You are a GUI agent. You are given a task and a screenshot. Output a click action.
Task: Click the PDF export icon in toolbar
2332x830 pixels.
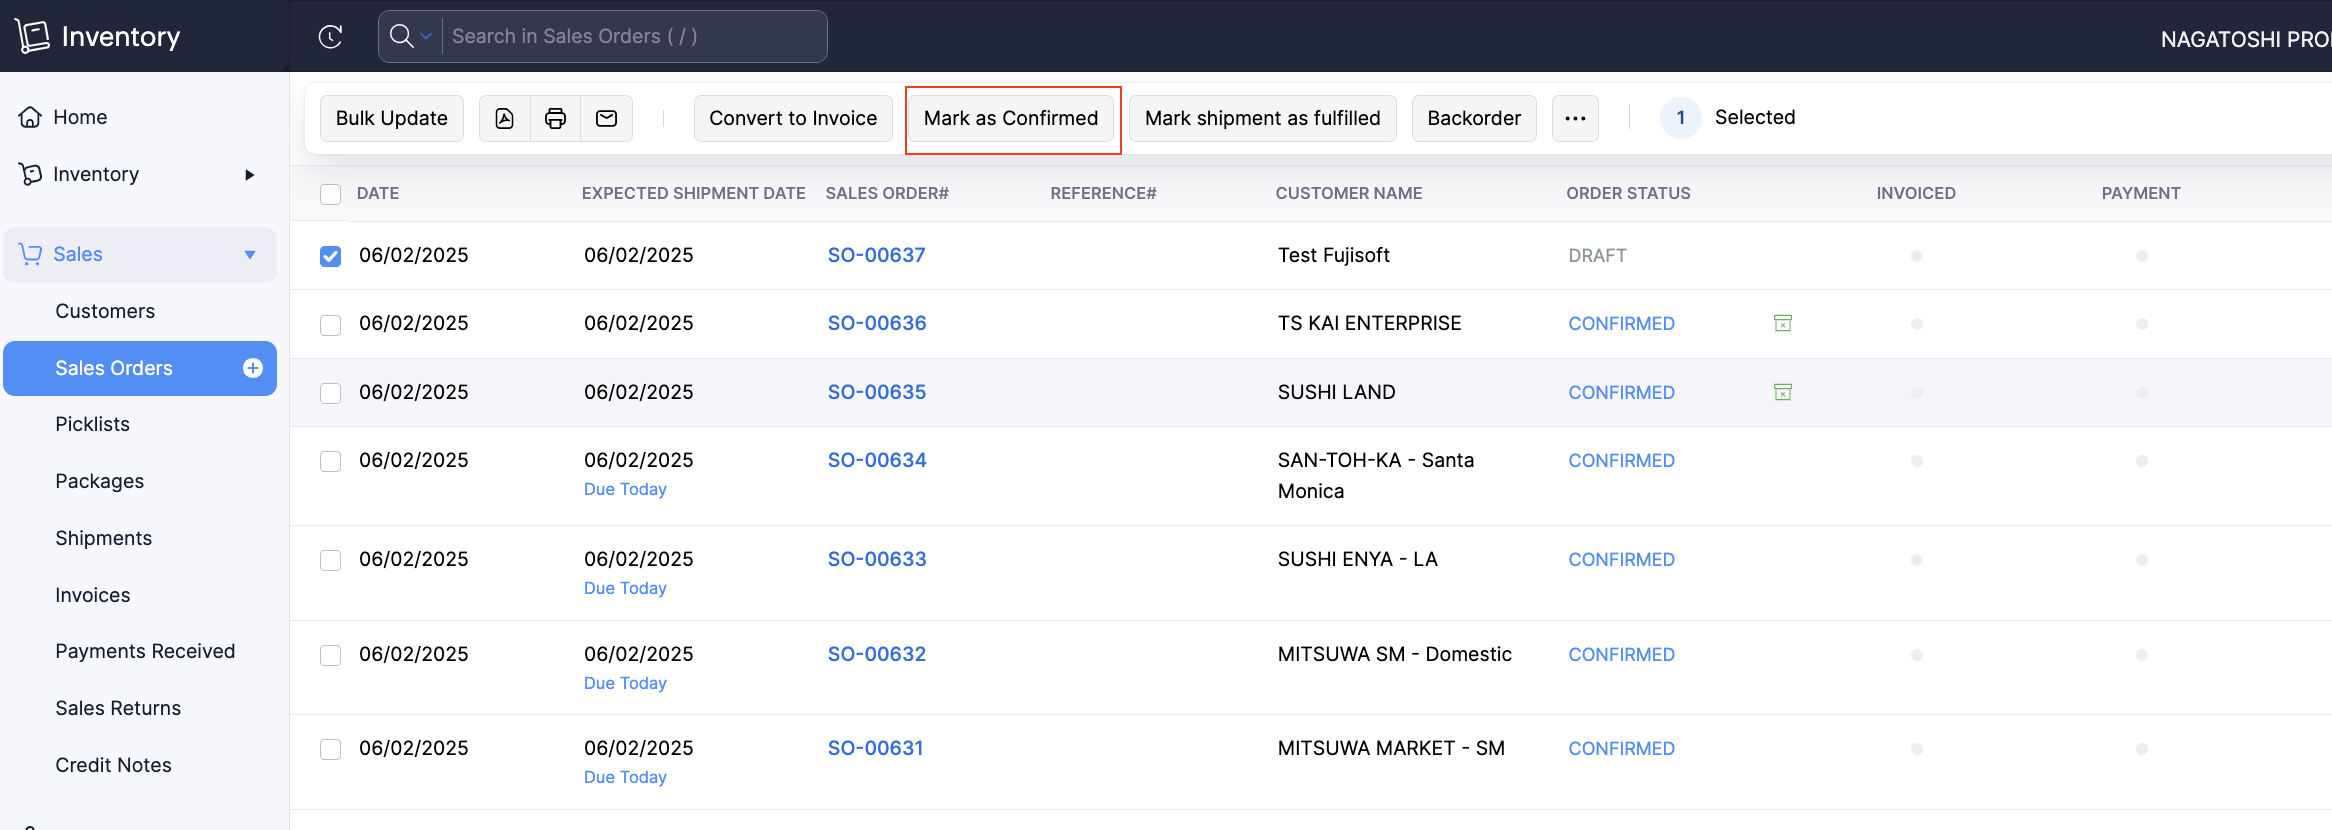coord(505,119)
